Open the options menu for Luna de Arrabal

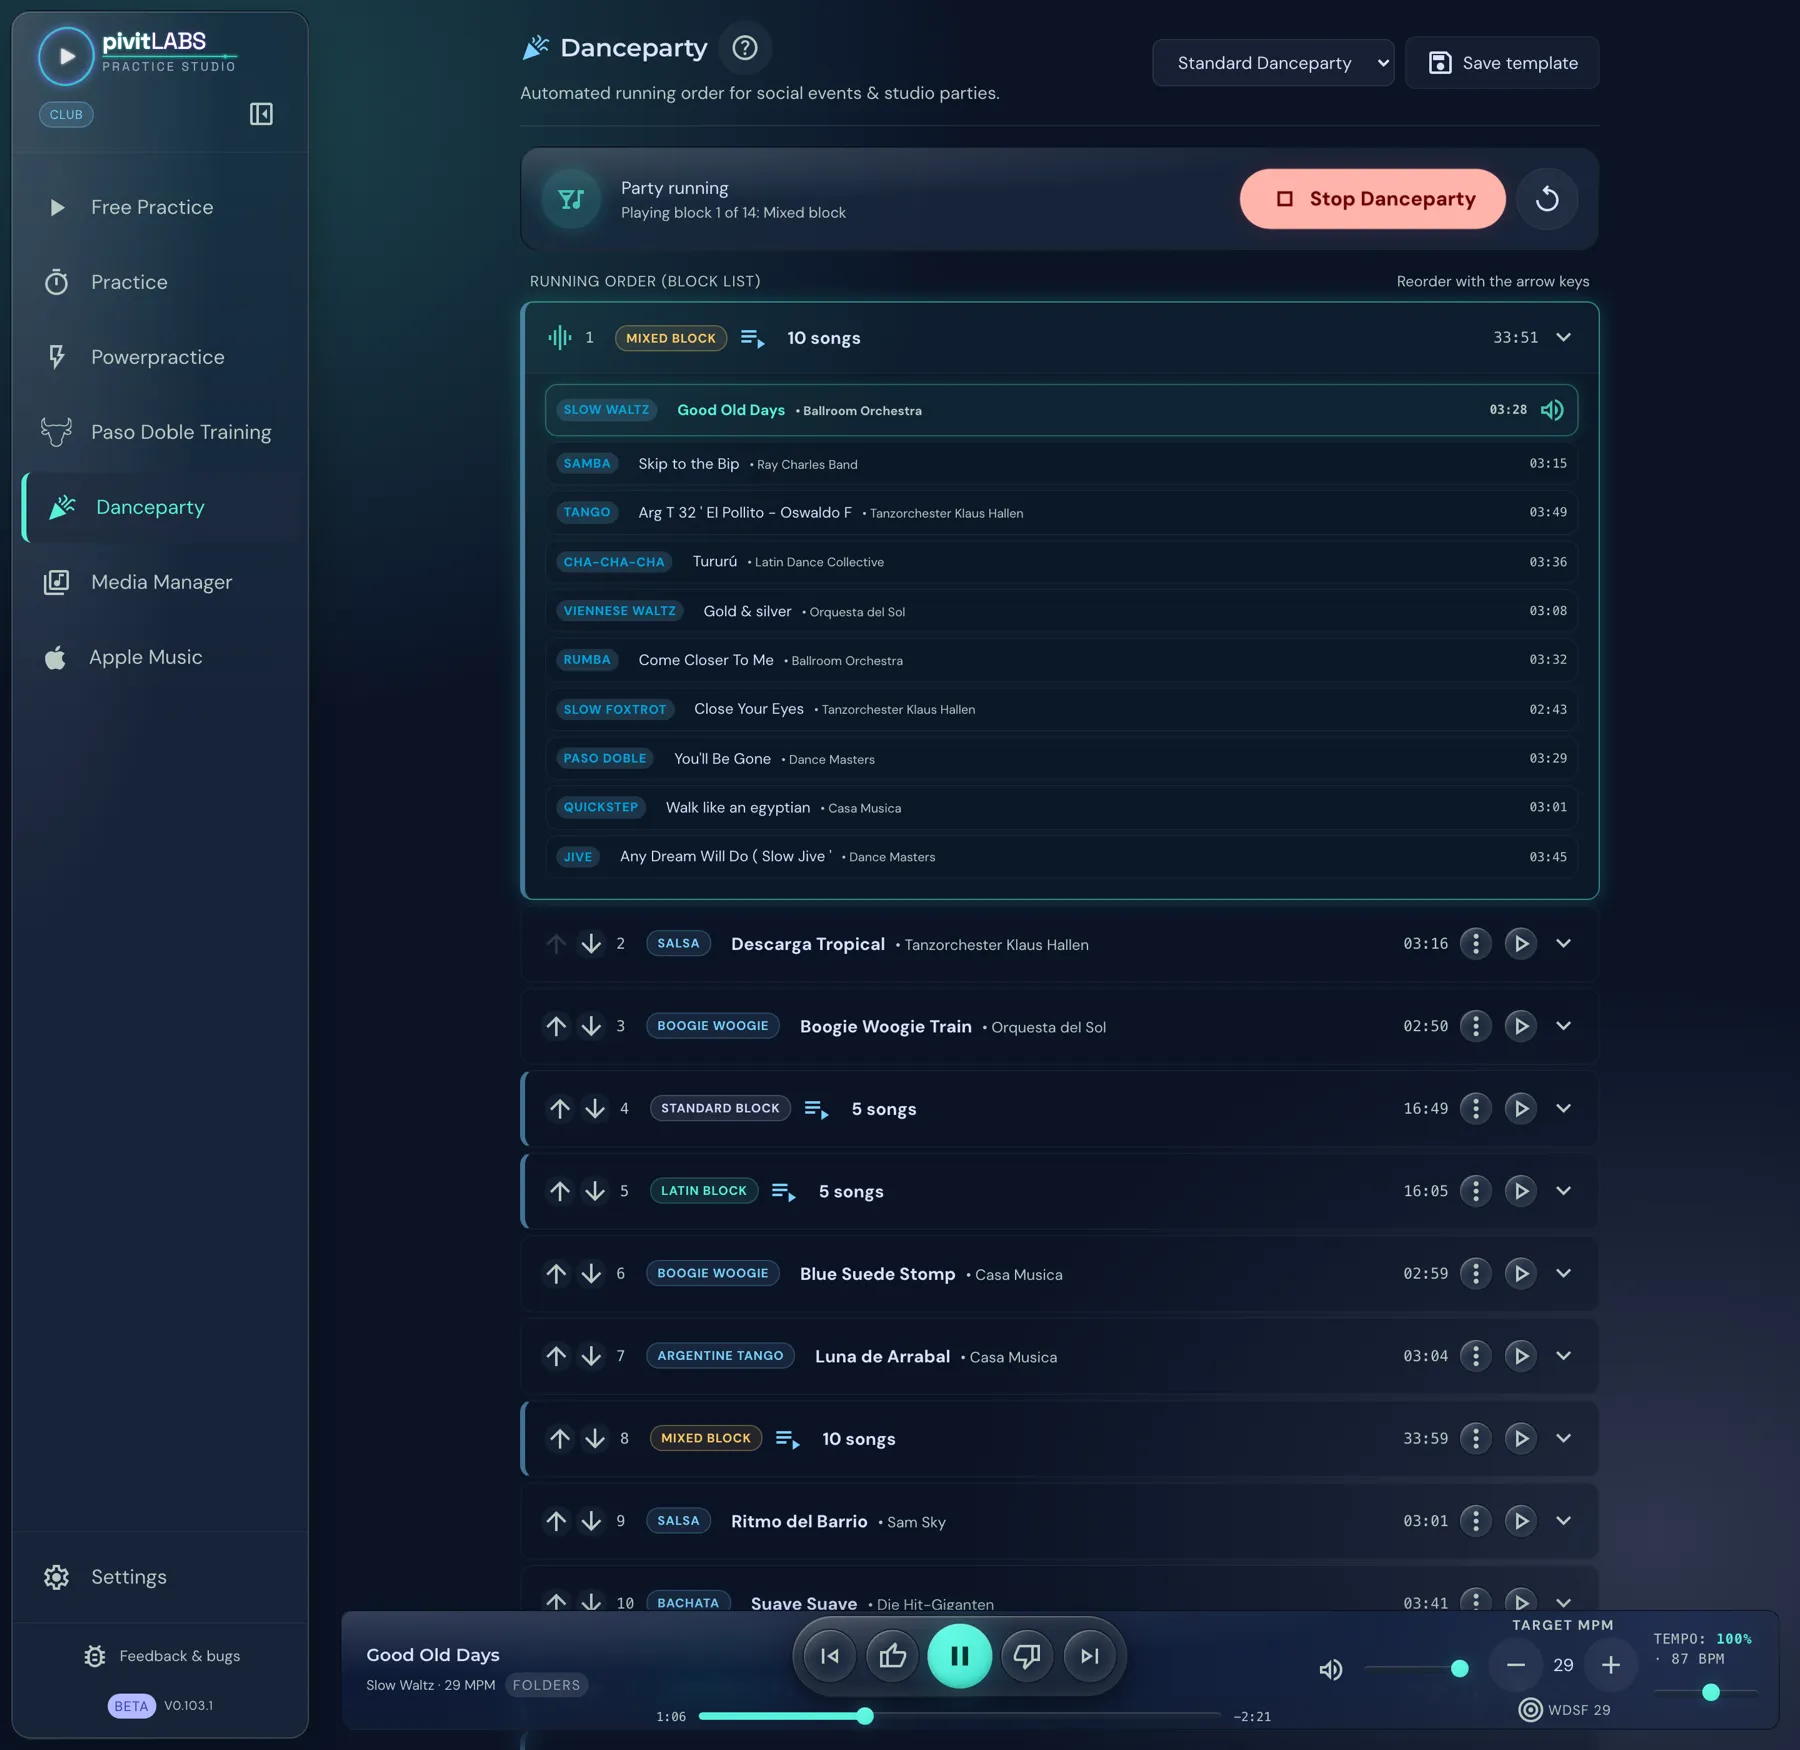click(1476, 1356)
